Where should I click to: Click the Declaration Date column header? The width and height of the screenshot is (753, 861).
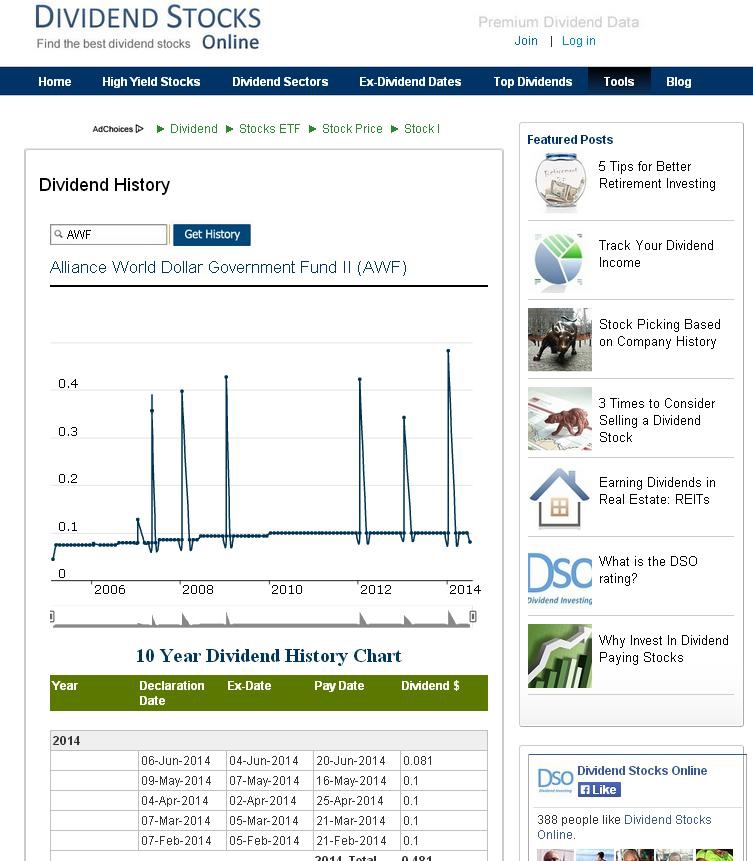pyautogui.click(x=171, y=693)
